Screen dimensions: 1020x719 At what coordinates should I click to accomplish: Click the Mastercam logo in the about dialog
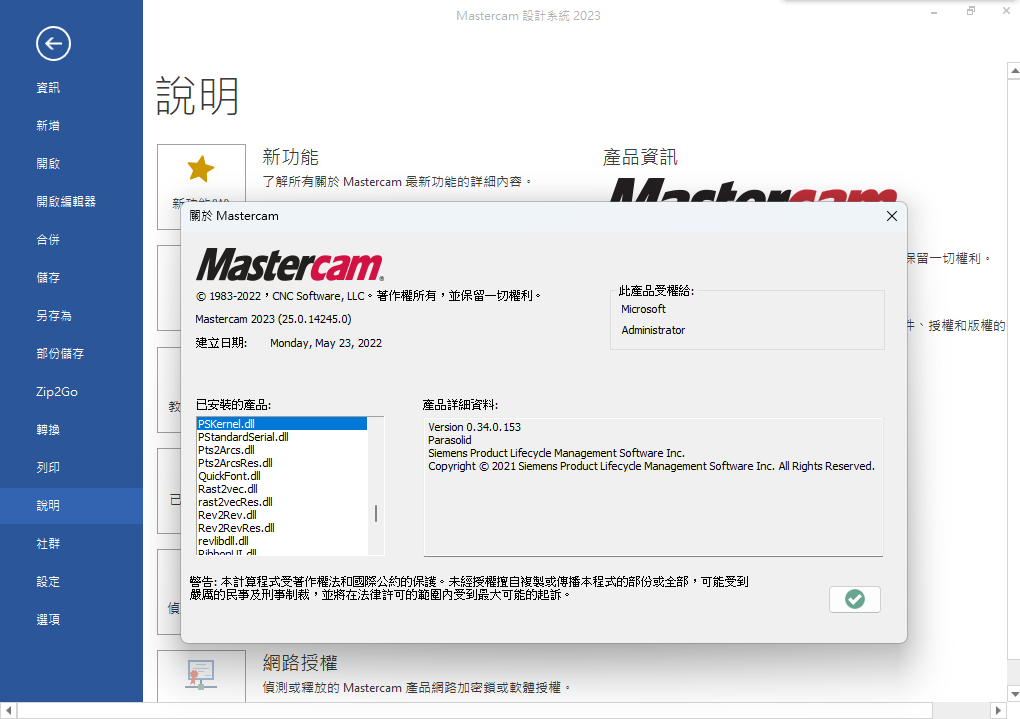pos(290,265)
